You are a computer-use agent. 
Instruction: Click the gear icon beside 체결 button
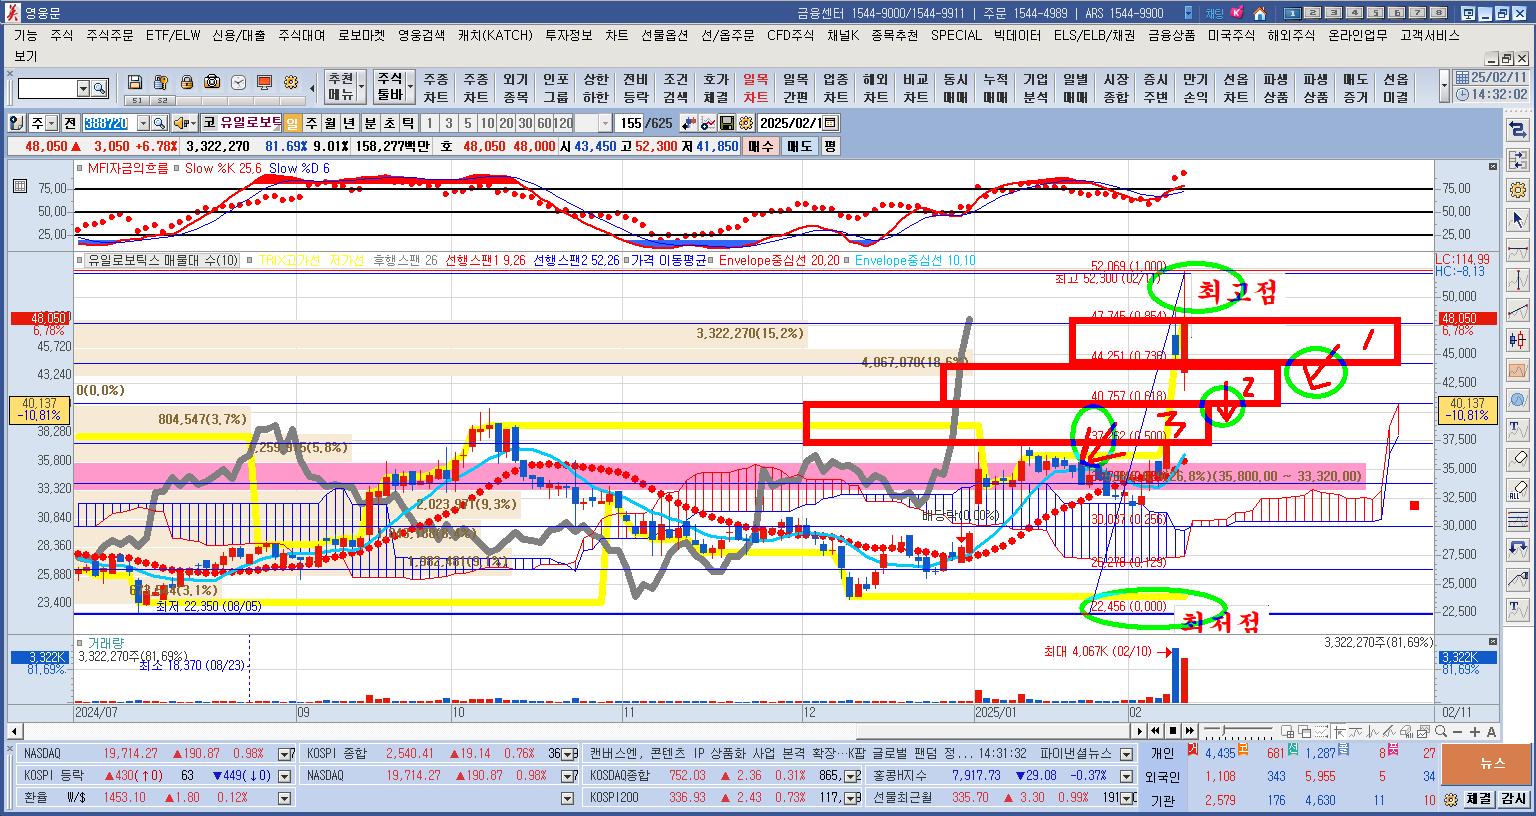1451,799
